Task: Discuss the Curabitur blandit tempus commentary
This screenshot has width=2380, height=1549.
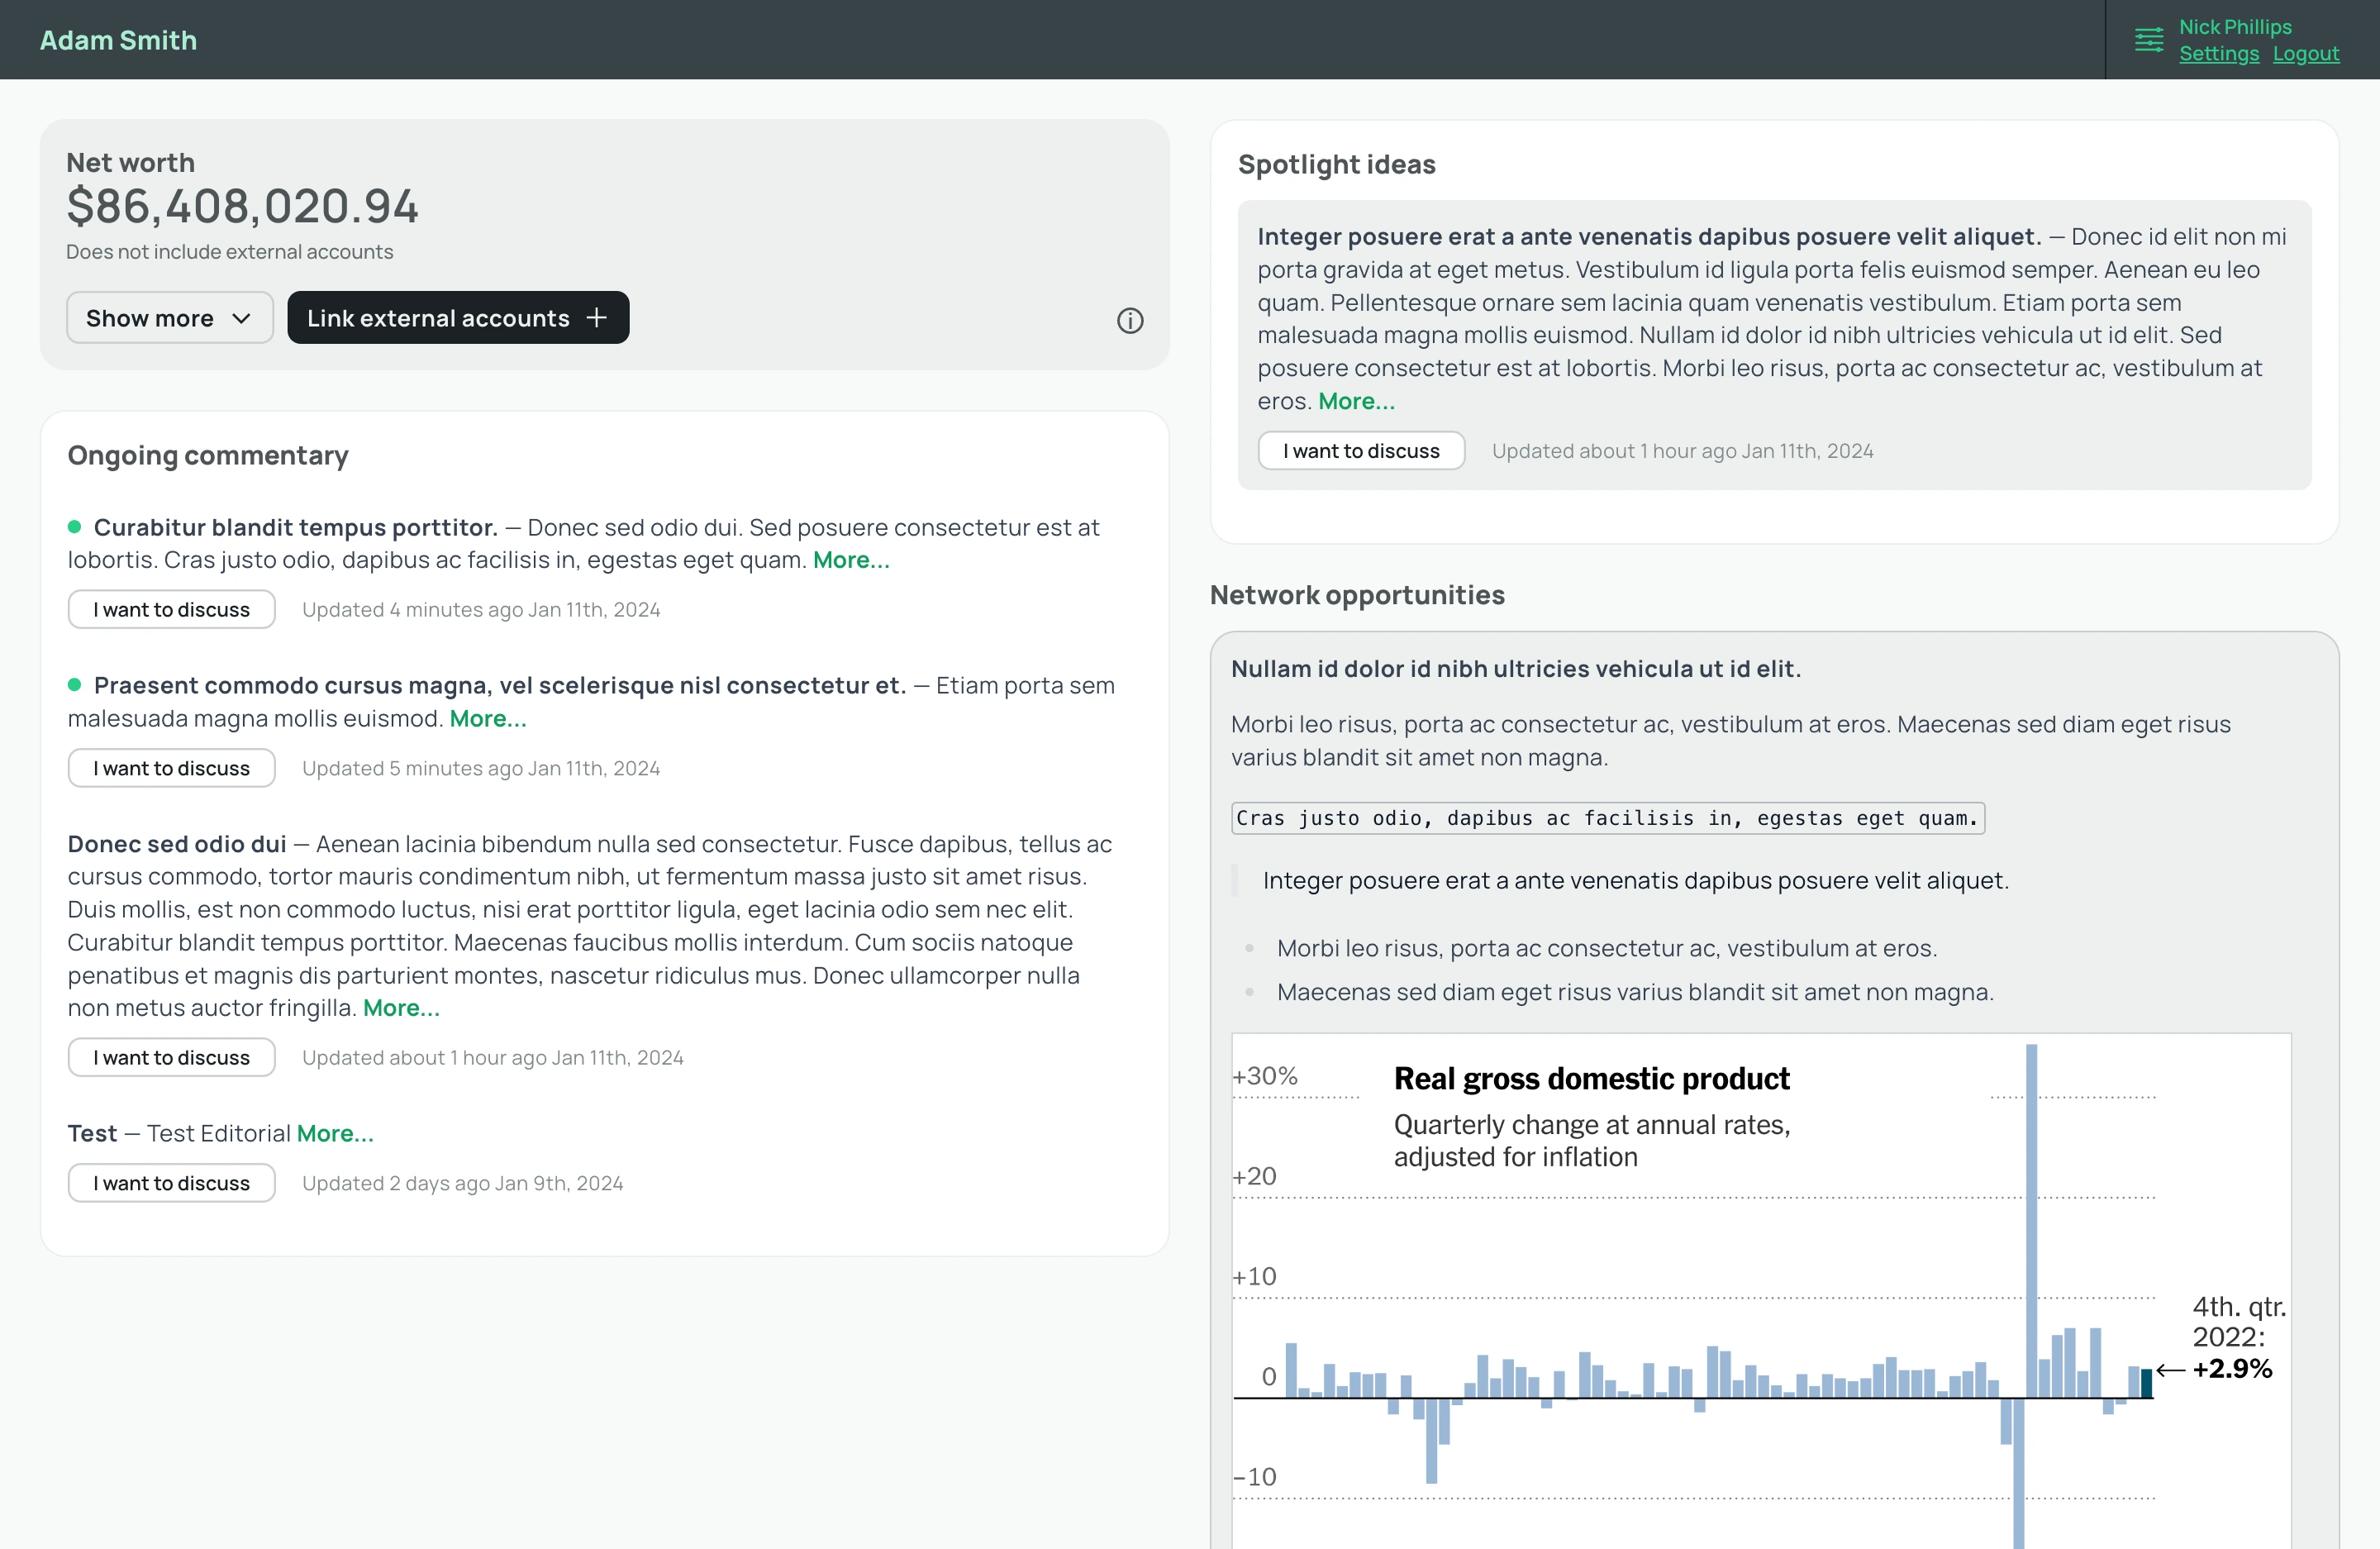Action: tap(171, 610)
